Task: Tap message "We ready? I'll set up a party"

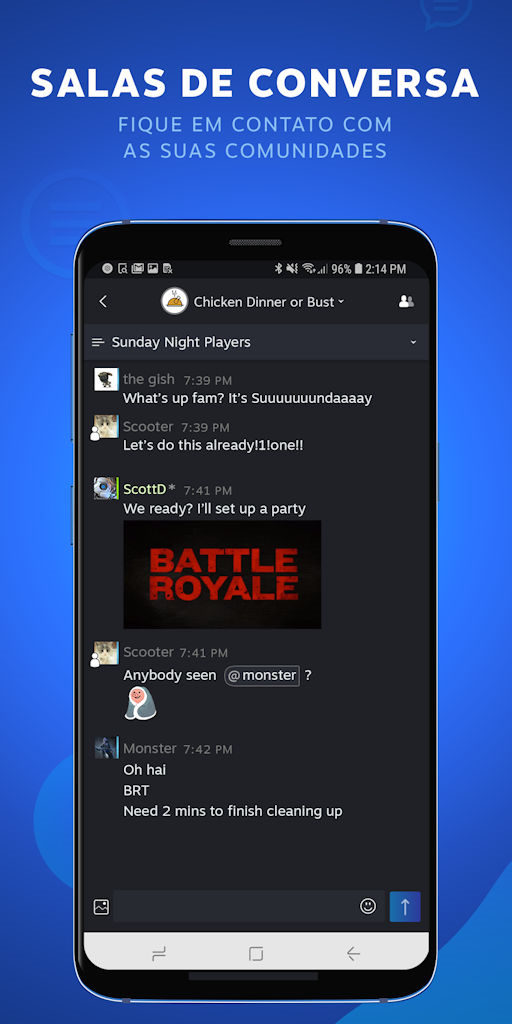Action: (214, 509)
